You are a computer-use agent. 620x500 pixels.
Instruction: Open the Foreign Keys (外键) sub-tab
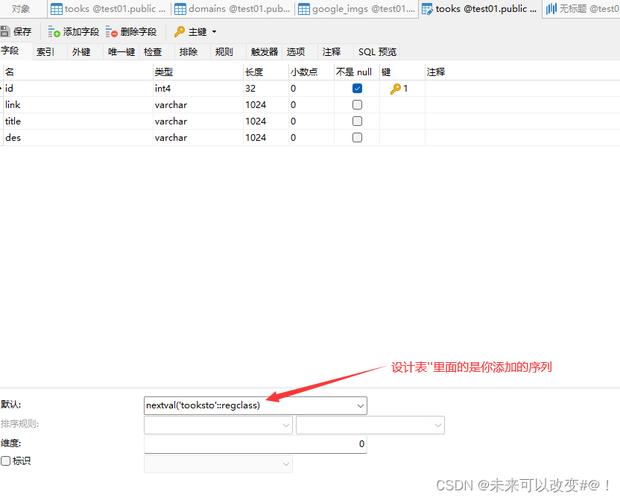[81, 52]
